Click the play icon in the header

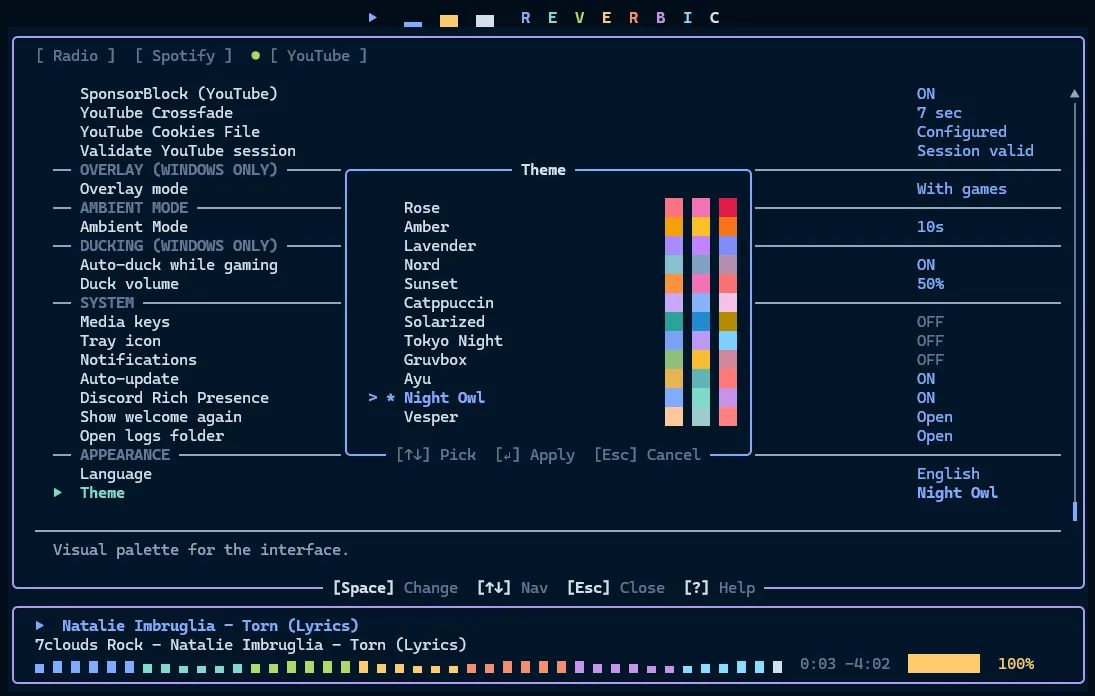point(373,17)
